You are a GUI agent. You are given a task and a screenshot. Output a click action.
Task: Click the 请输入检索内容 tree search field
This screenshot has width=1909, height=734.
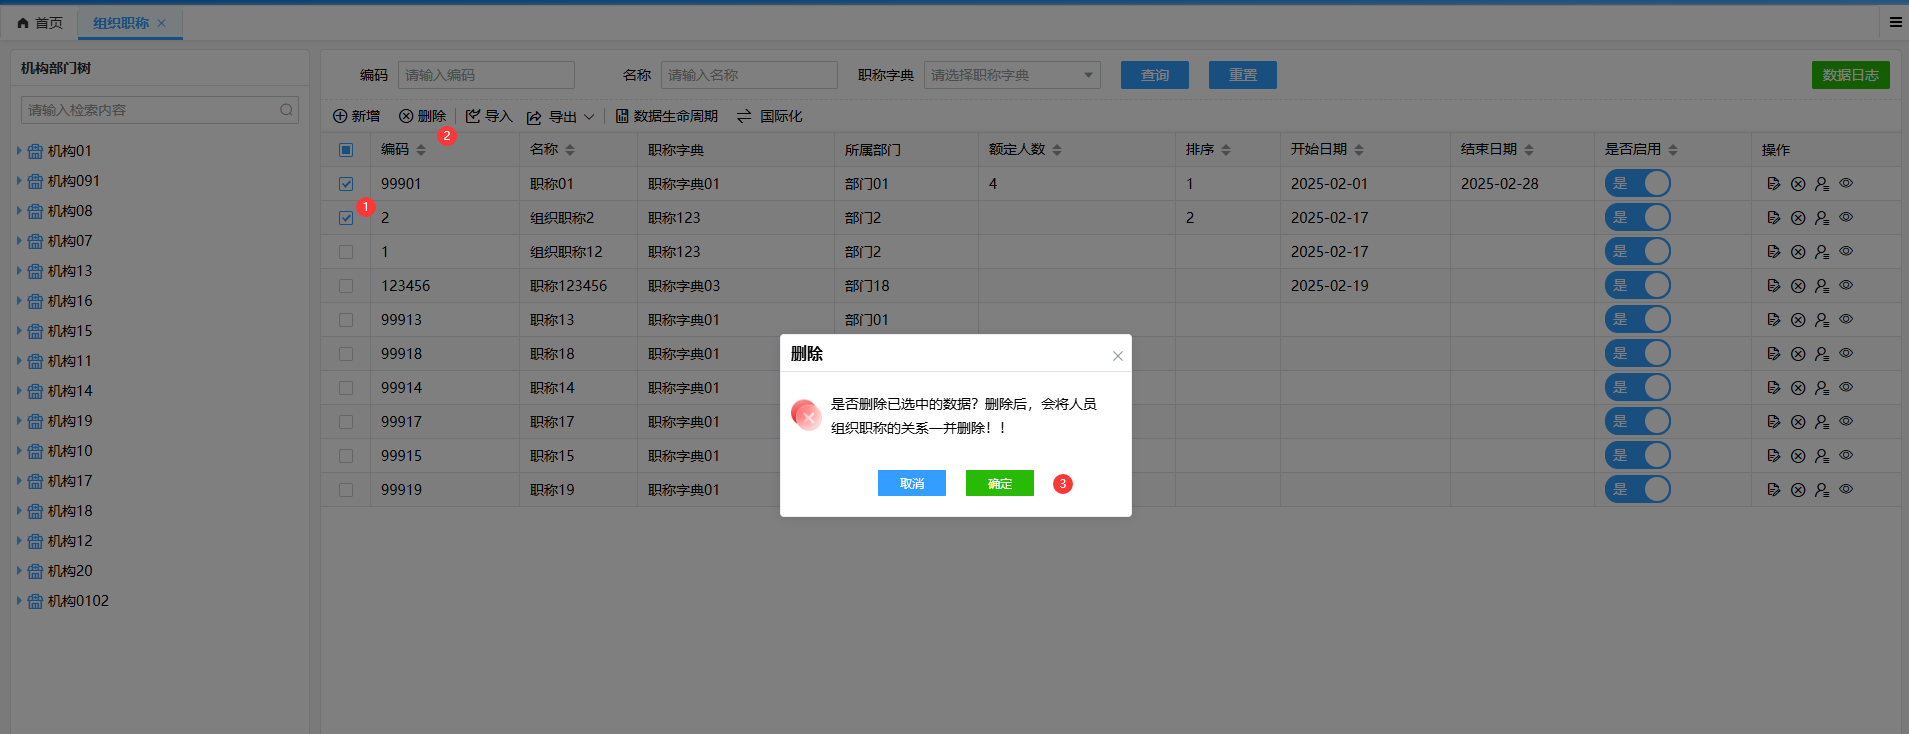click(150, 110)
